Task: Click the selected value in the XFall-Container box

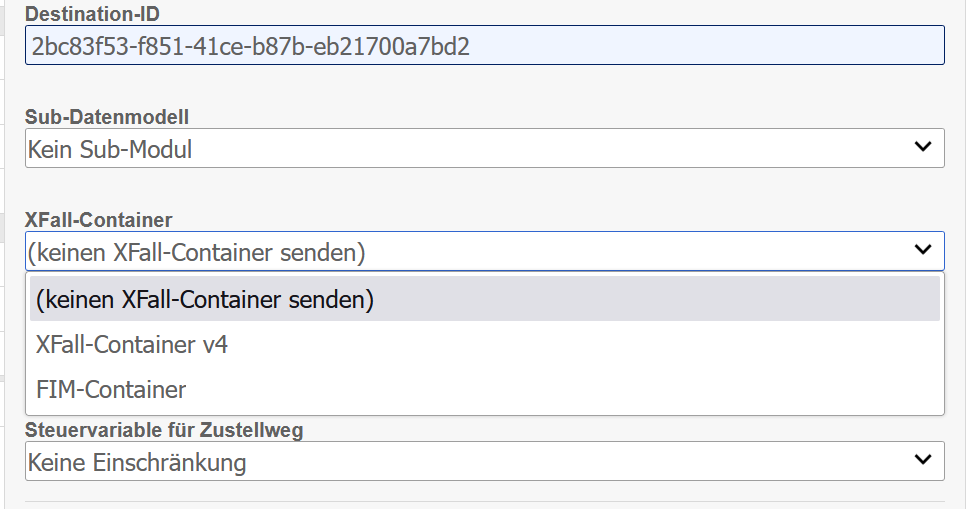Action: [197, 252]
